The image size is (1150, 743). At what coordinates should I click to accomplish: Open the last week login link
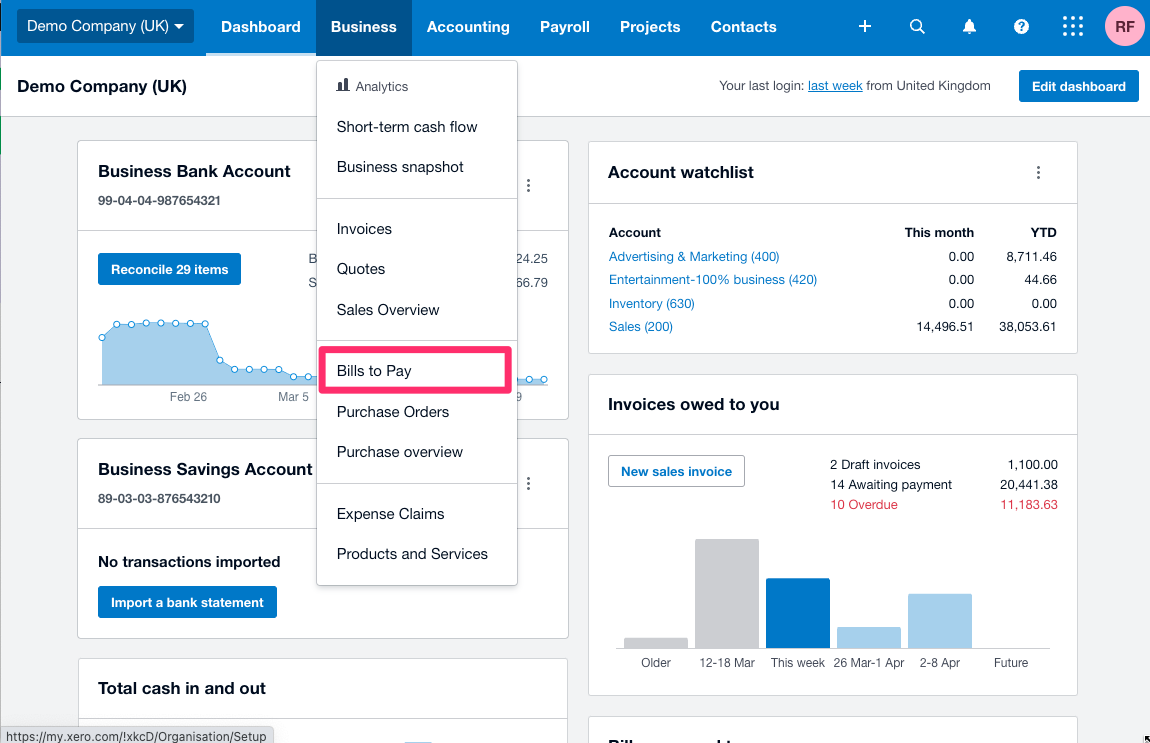click(x=835, y=86)
